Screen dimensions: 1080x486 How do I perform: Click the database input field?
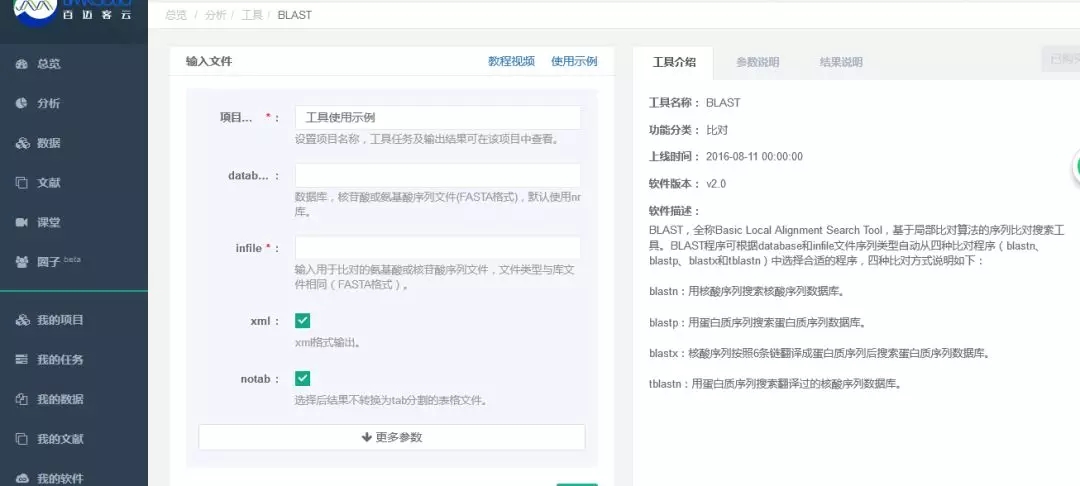click(x=437, y=176)
